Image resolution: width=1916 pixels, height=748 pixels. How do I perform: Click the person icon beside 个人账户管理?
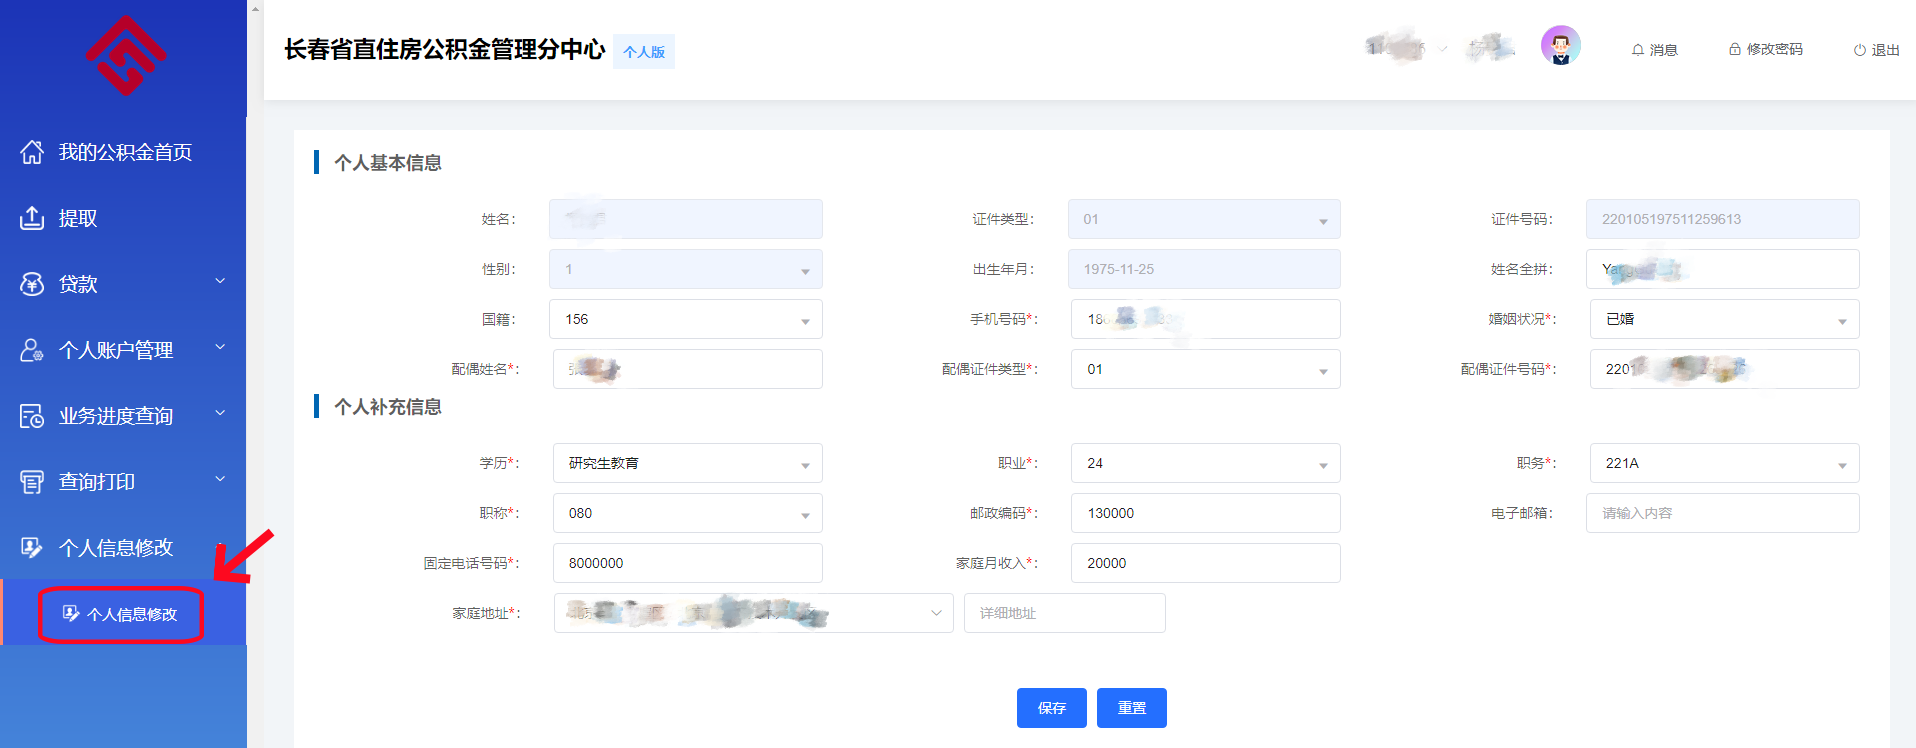click(32, 350)
